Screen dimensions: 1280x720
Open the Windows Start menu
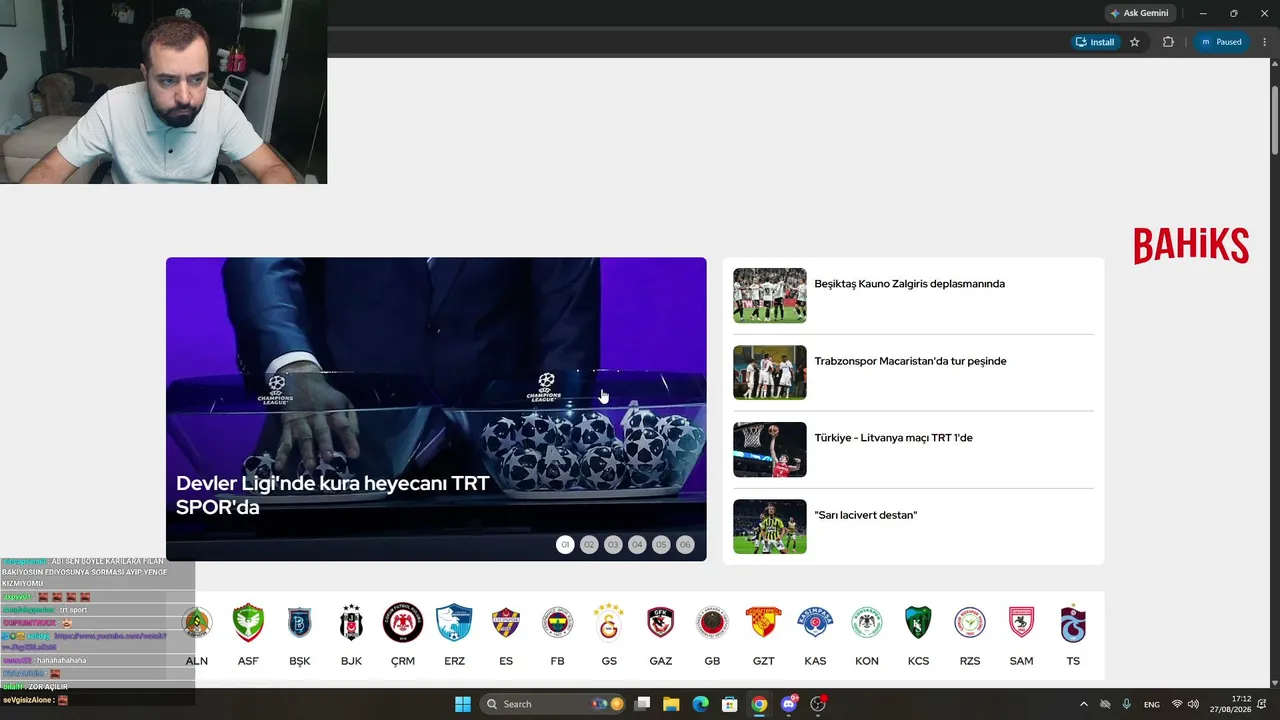point(463,704)
